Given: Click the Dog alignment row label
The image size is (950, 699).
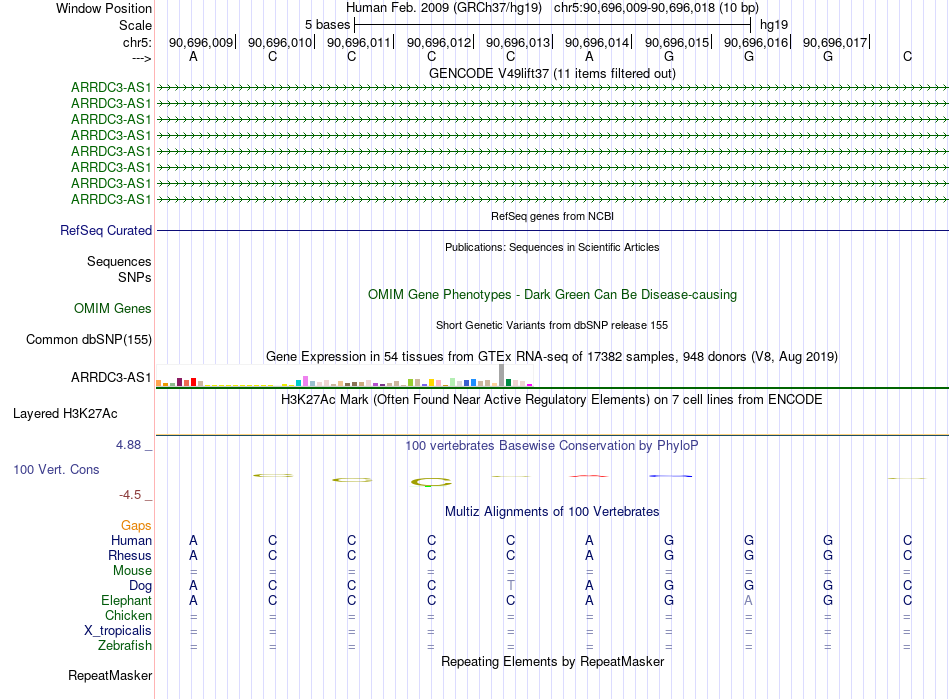Looking at the screenshot, I should [x=140, y=586].
